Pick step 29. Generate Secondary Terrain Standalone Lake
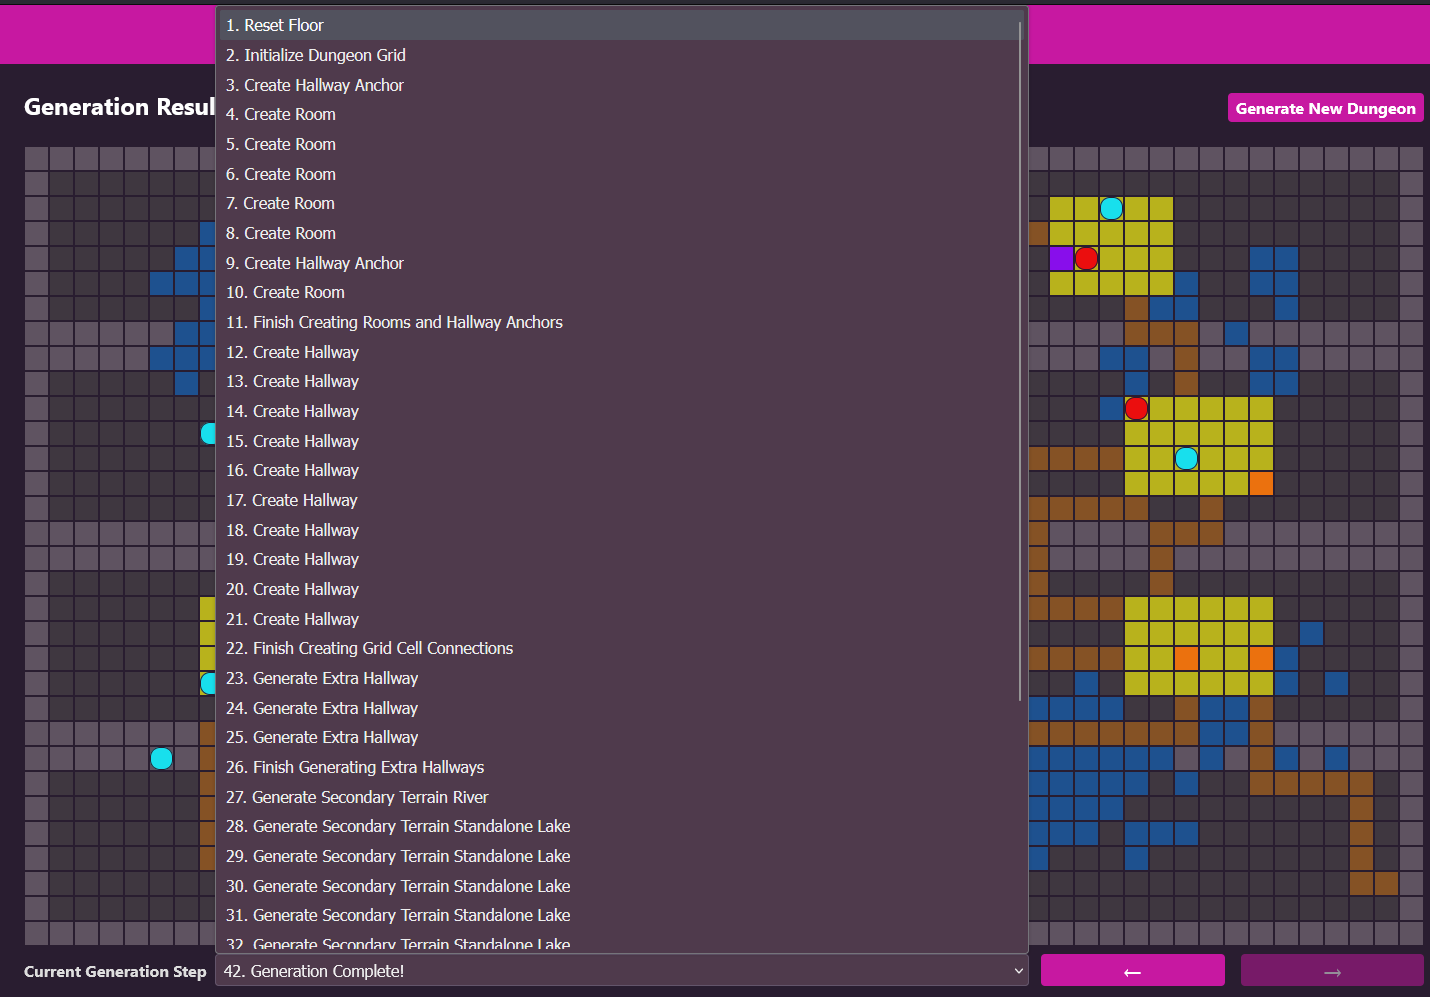 pos(620,856)
